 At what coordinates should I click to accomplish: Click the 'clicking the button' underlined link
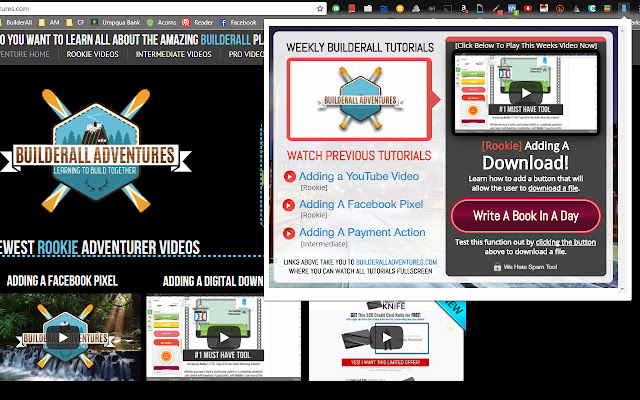pyautogui.click(x=566, y=242)
